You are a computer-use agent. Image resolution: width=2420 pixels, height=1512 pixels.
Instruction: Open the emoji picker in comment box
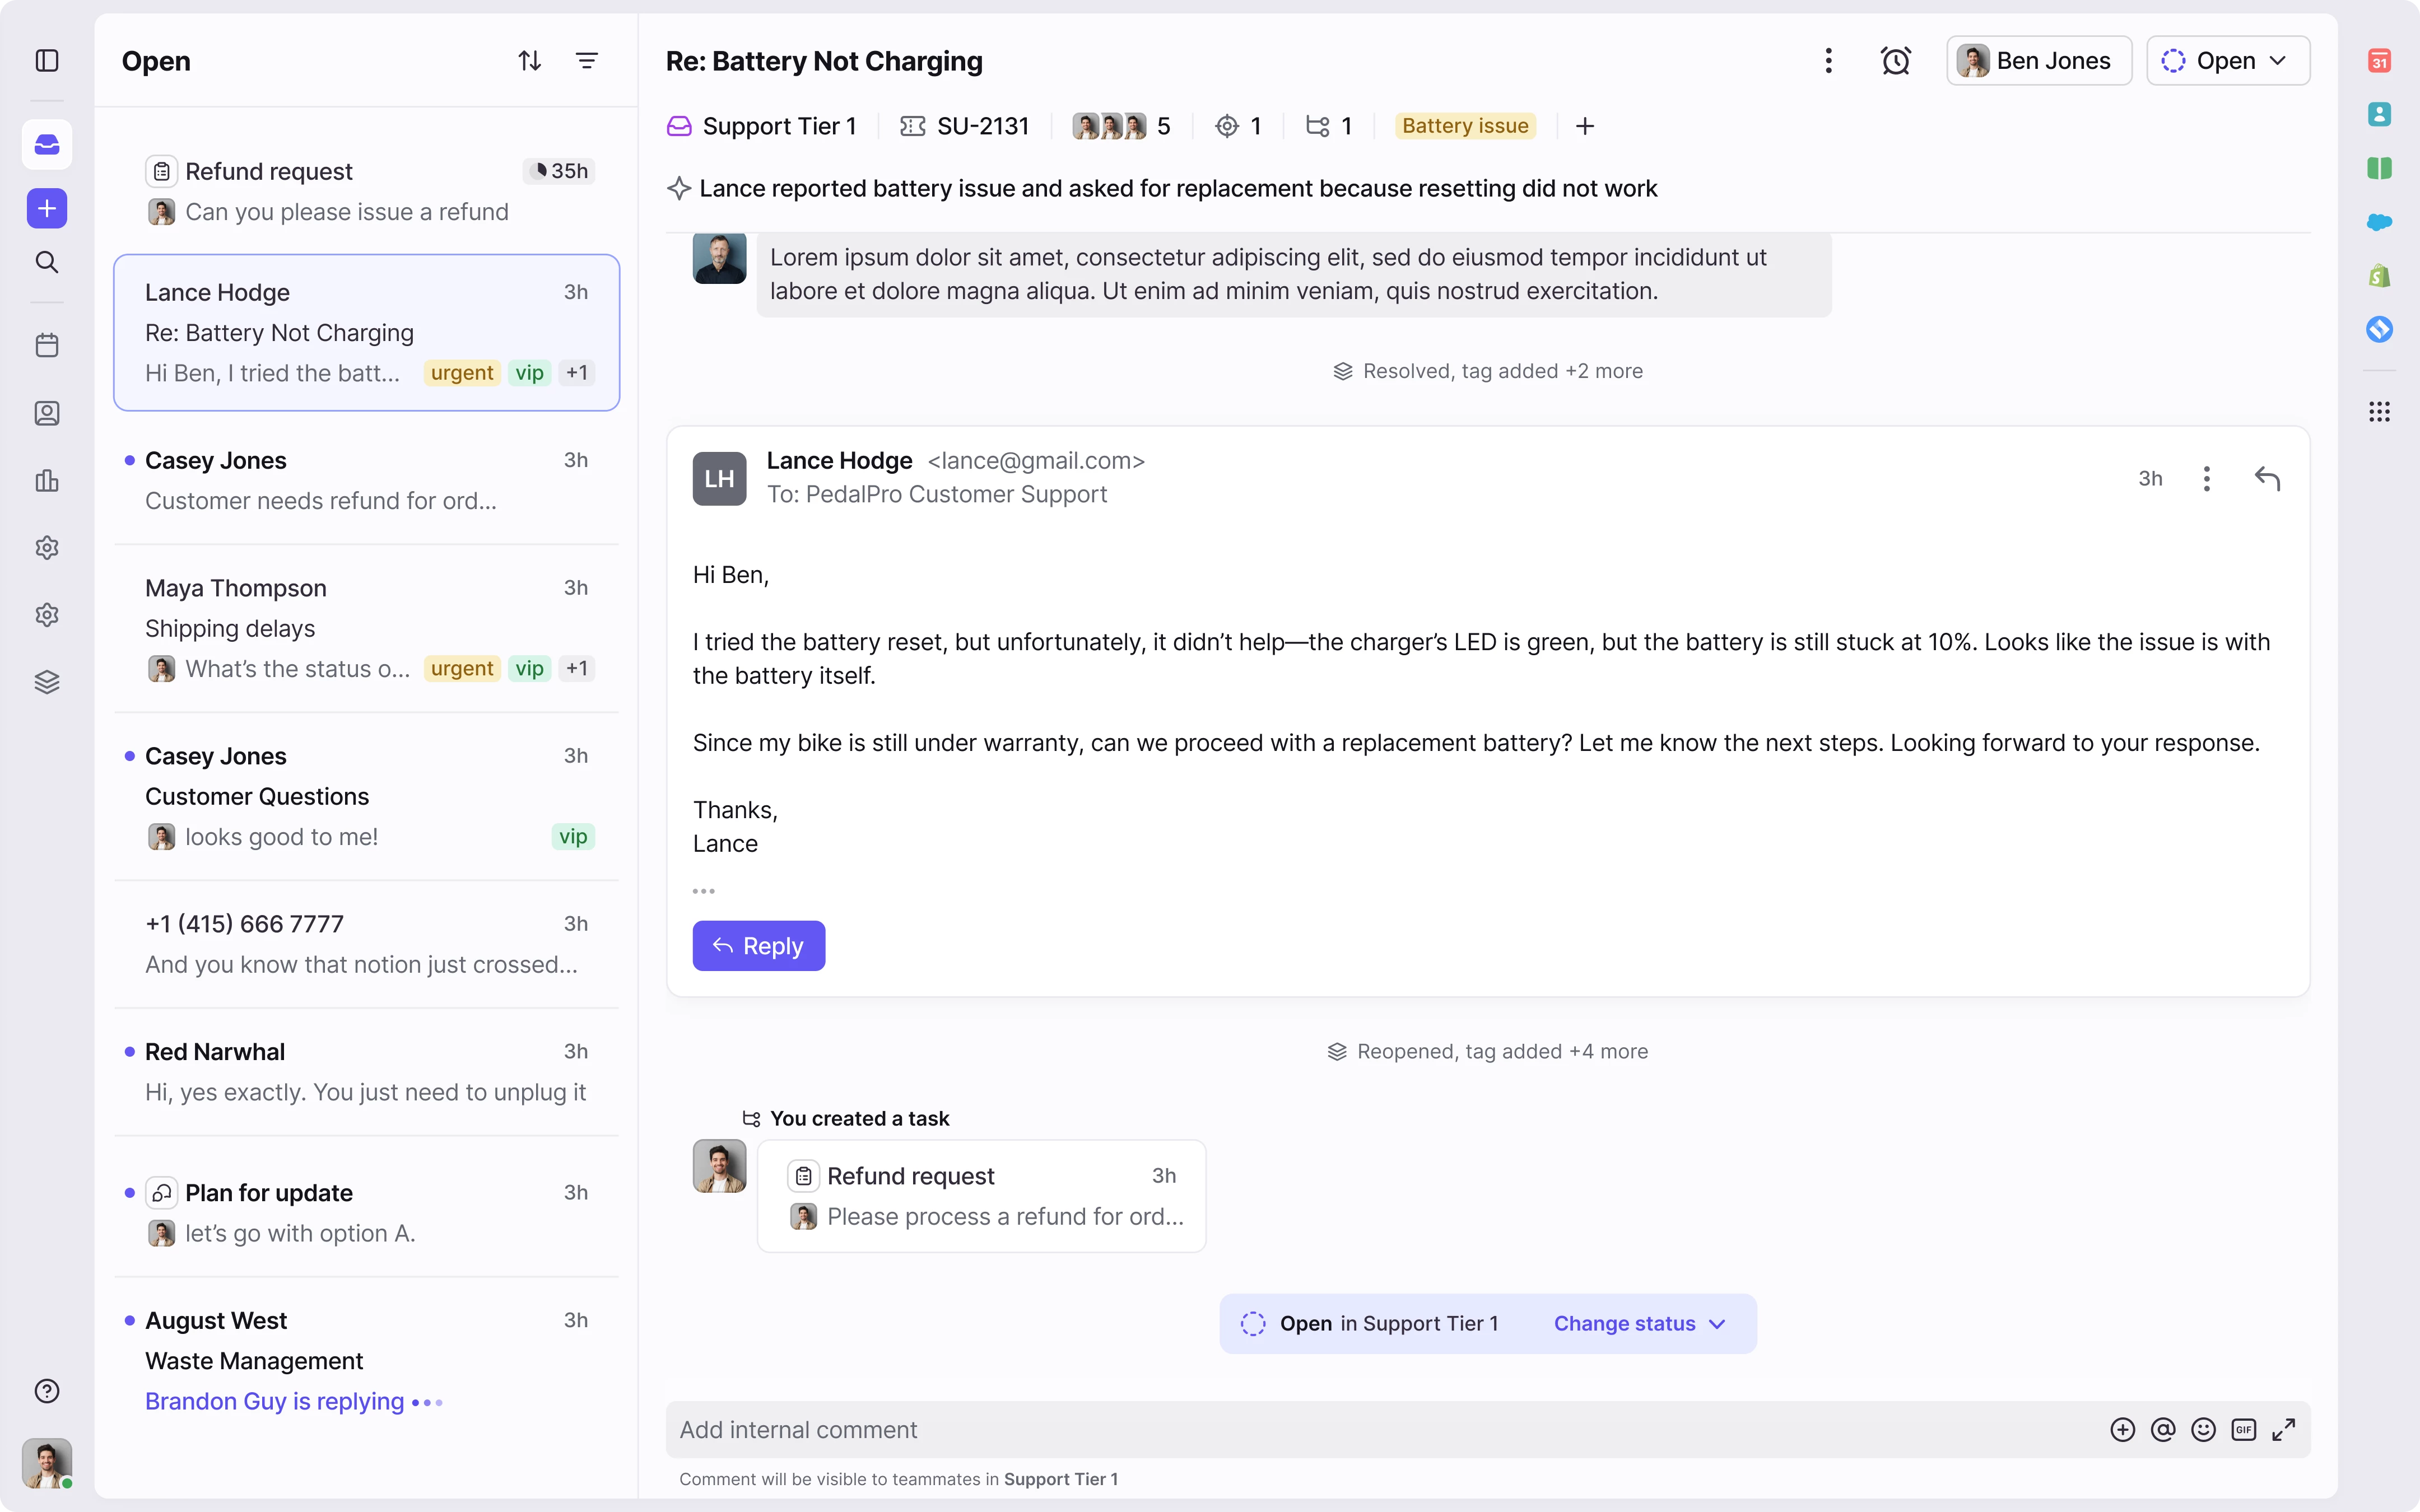point(2203,1430)
